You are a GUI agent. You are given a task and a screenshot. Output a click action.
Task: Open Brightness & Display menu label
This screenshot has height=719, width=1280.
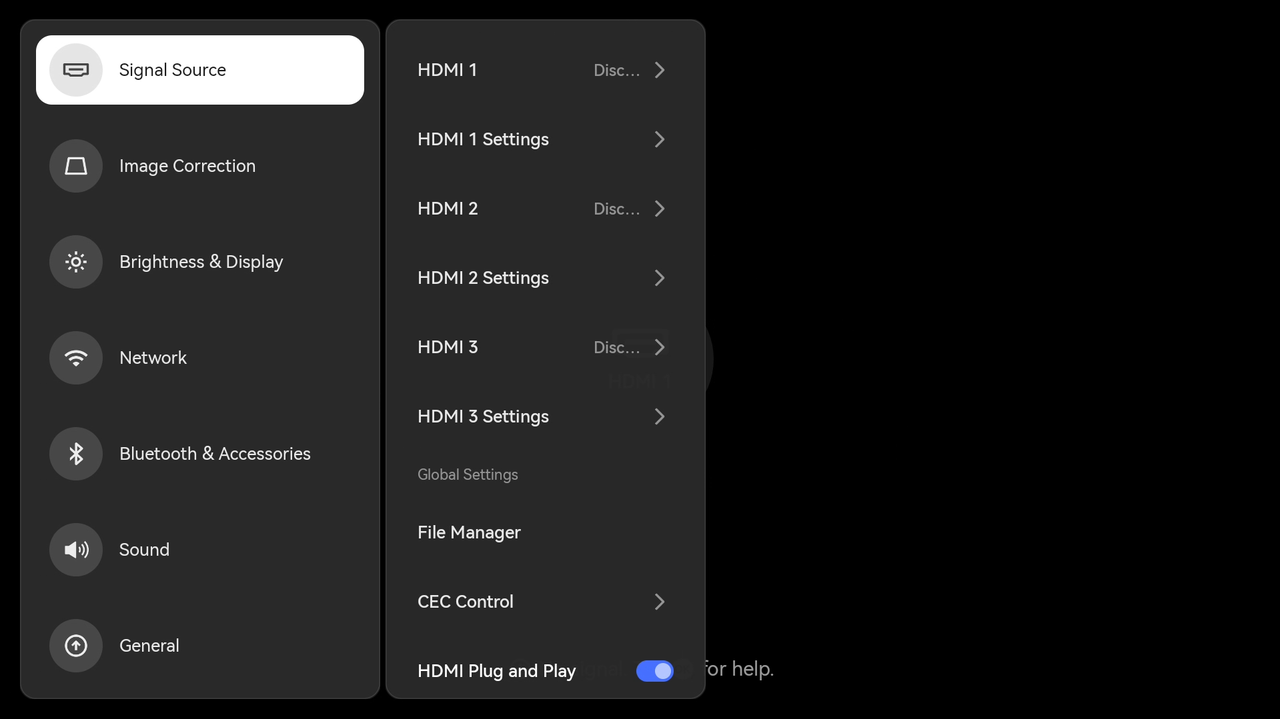click(x=201, y=262)
